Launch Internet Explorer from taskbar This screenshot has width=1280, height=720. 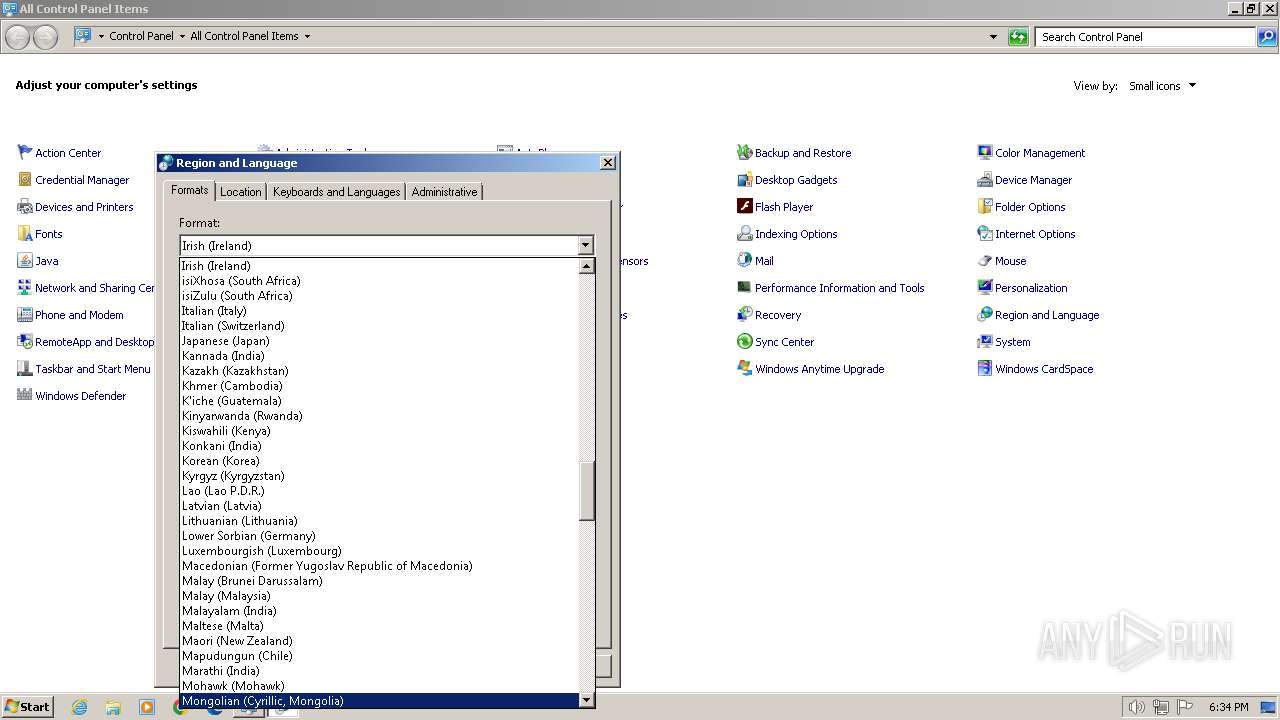[79, 707]
